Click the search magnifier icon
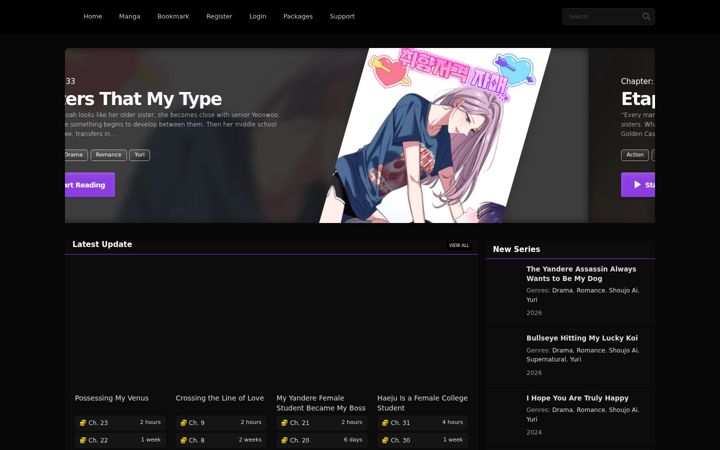This screenshot has width=720, height=450. click(646, 17)
